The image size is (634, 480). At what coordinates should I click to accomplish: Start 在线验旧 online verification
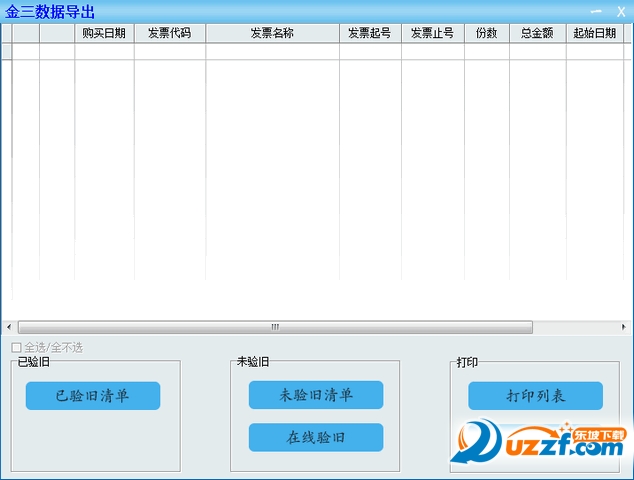[316, 437]
